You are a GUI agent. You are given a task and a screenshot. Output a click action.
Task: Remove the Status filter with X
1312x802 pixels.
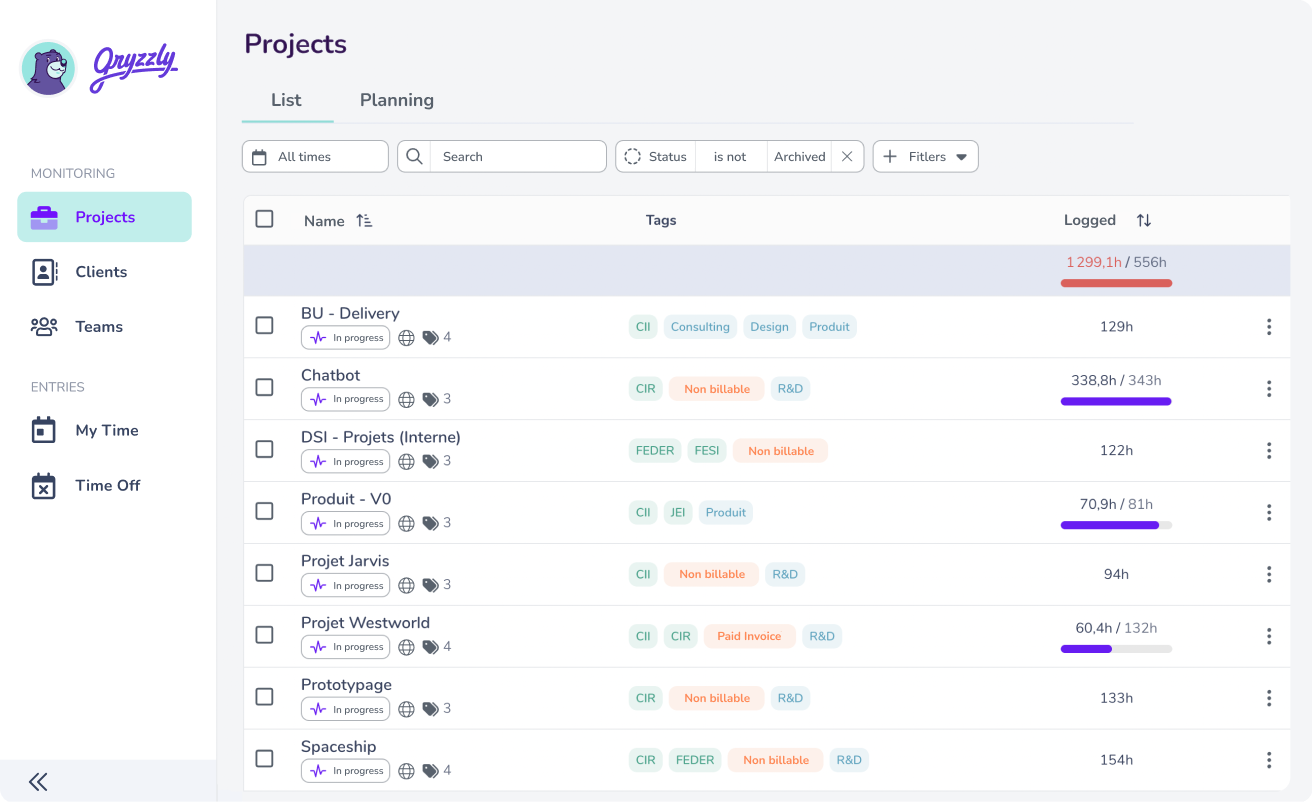(847, 157)
